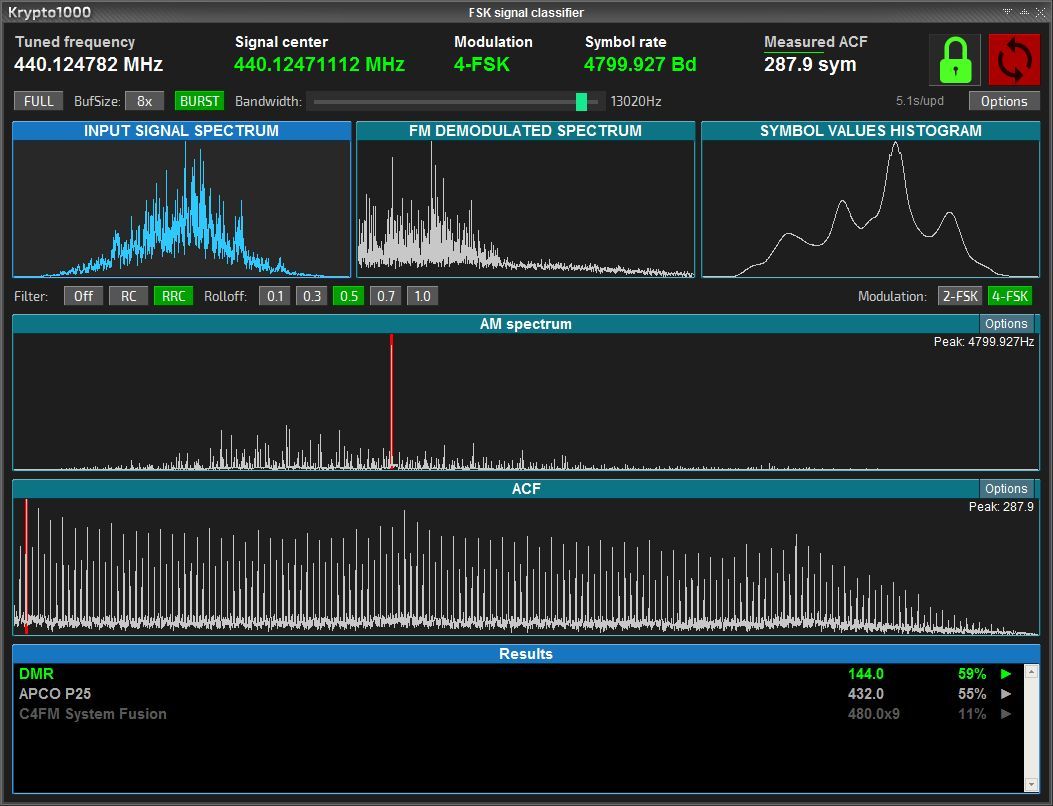Click the Peak: 4799.927Hz label
The height and width of the screenshot is (806, 1053).
tap(984, 342)
